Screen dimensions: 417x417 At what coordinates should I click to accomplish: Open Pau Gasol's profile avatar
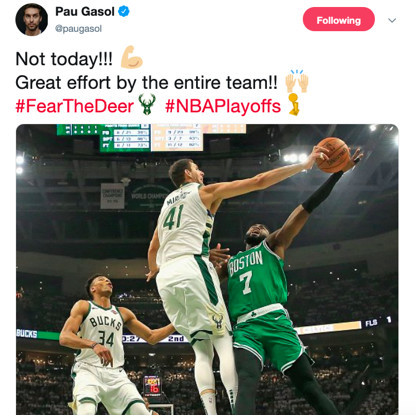click(x=32, y=19)
